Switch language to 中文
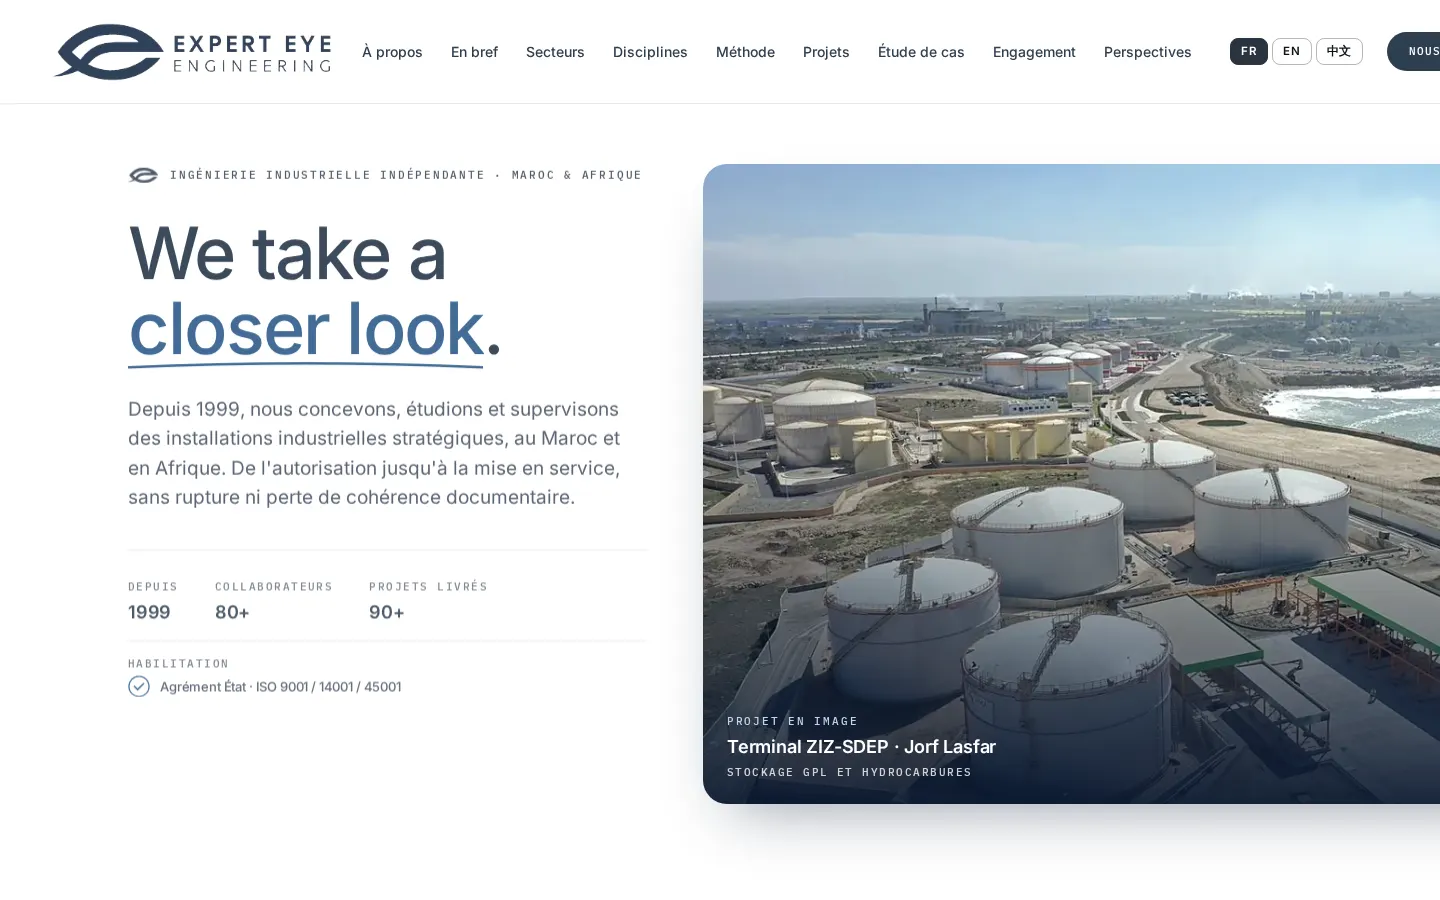Viewport: 1440px width, 900px height. pyautogui.click(x=1339, y=51)
